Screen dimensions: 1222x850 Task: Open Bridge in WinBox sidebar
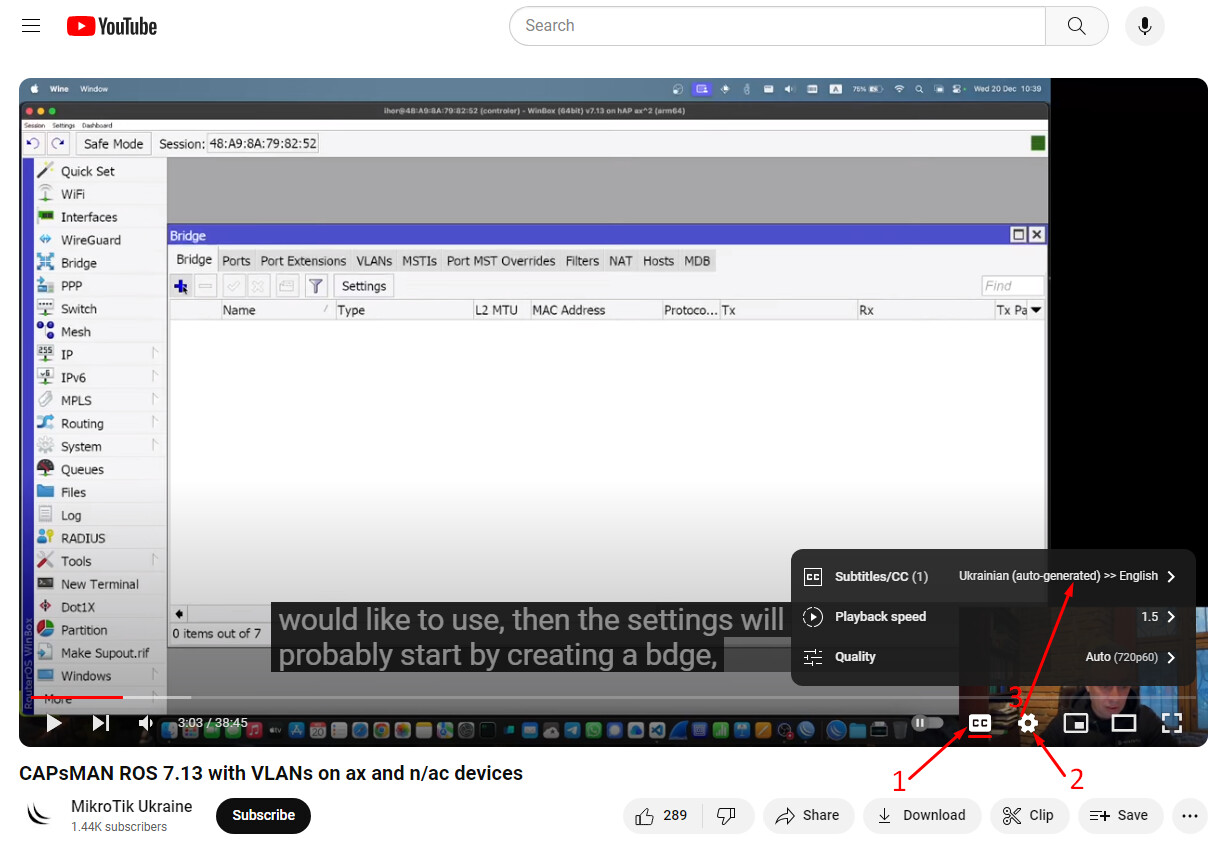[78, 263]
